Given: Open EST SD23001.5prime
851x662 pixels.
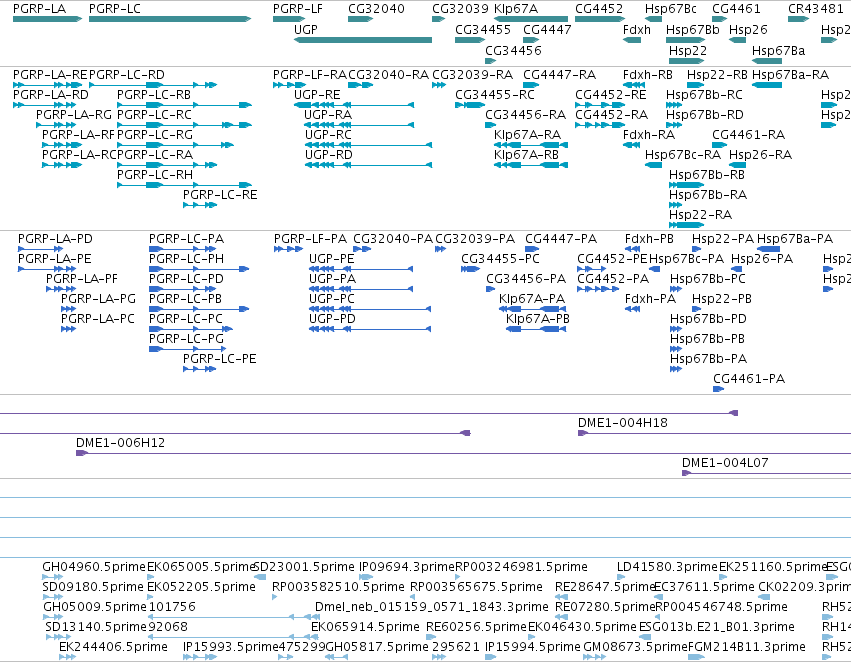Looking at the screenshot, I should click(259, 577).
